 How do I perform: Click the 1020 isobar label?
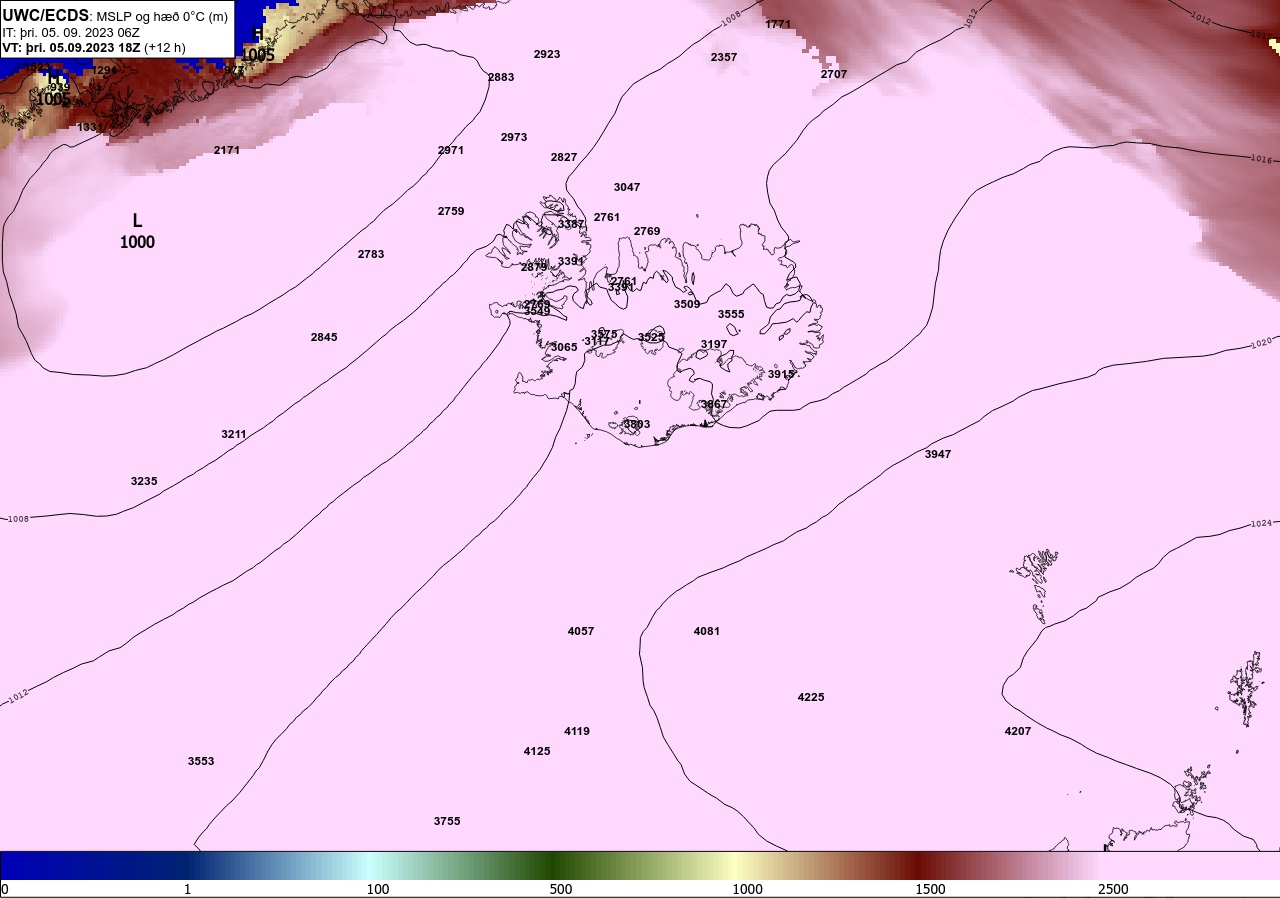tap(1262, 342)
